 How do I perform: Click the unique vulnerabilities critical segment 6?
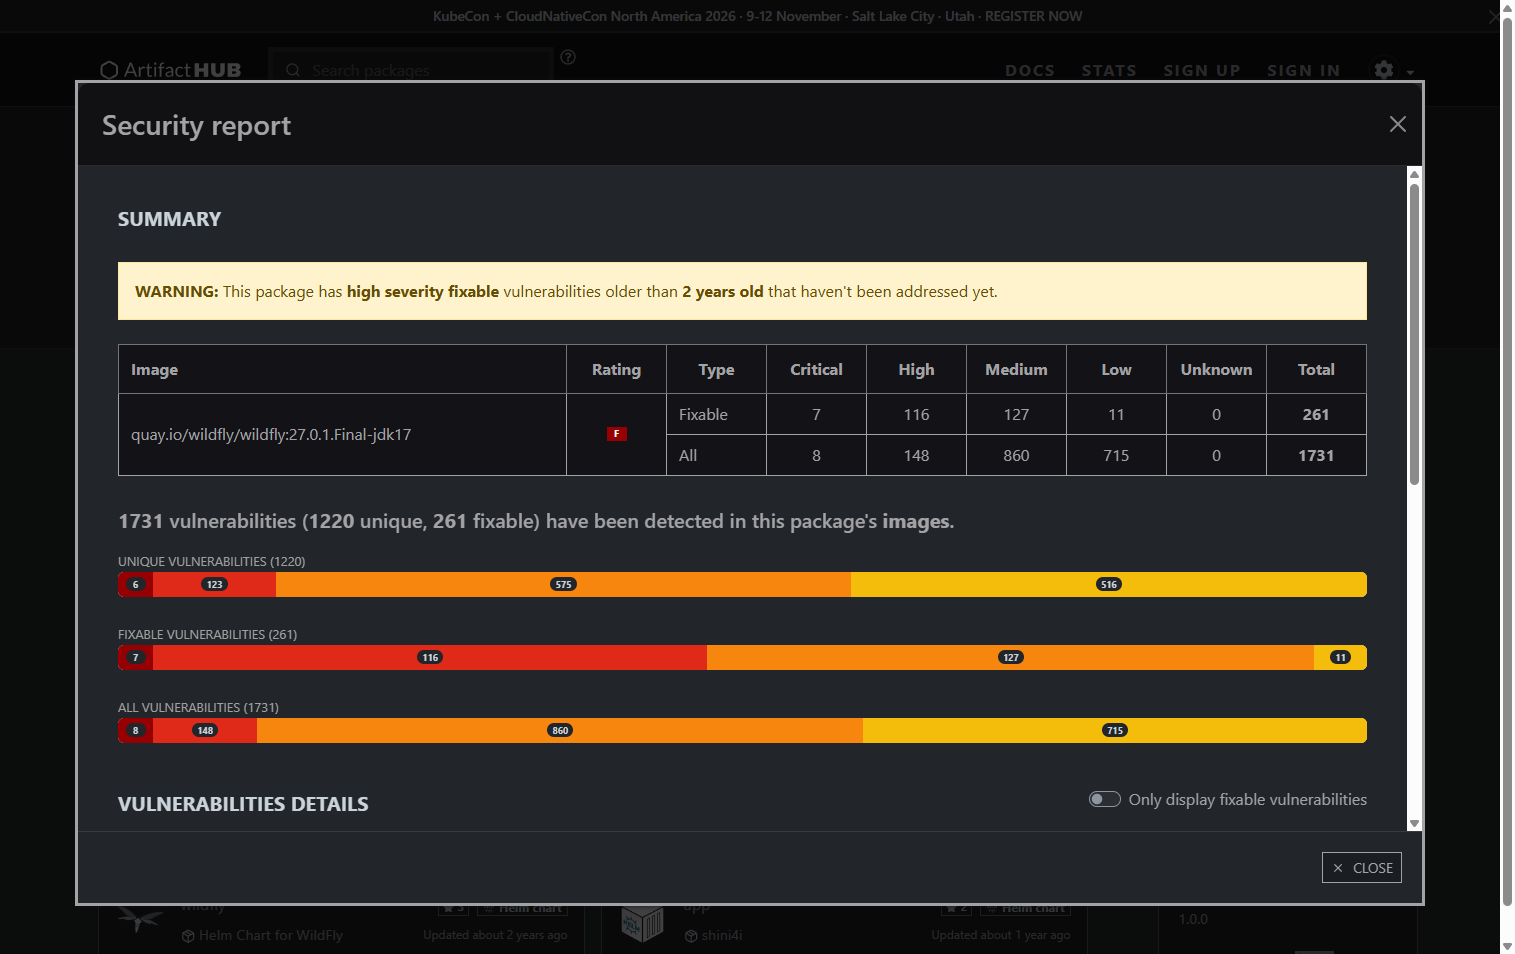136,584
